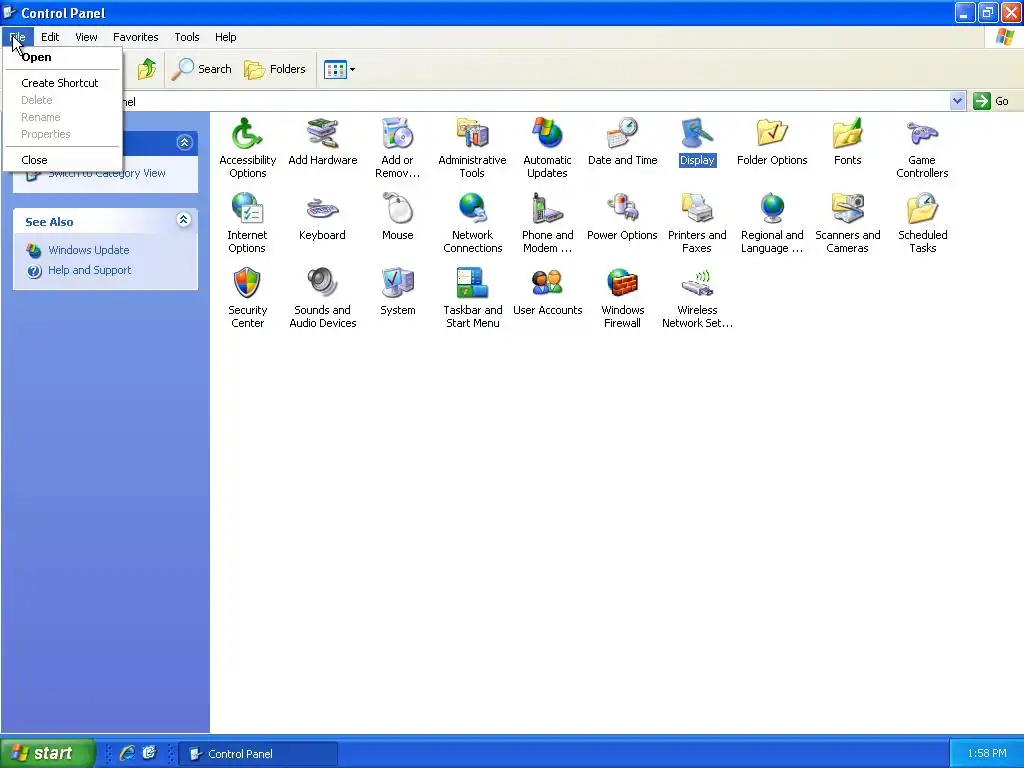The height and width of the screenshot is (768, 1024).
Task: Expand the address bar dropdown arrow
Action: pyautogui.click(x=957, y=101)
